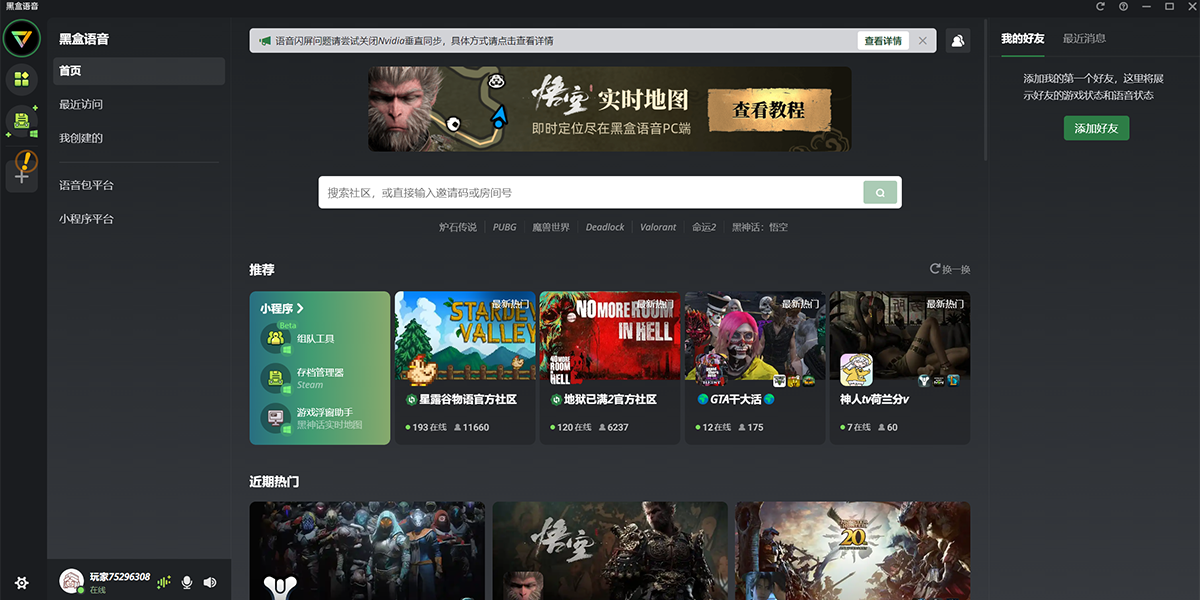Click the member count 6237
This screenshot has height=600, width=1200.
[613, 427]
